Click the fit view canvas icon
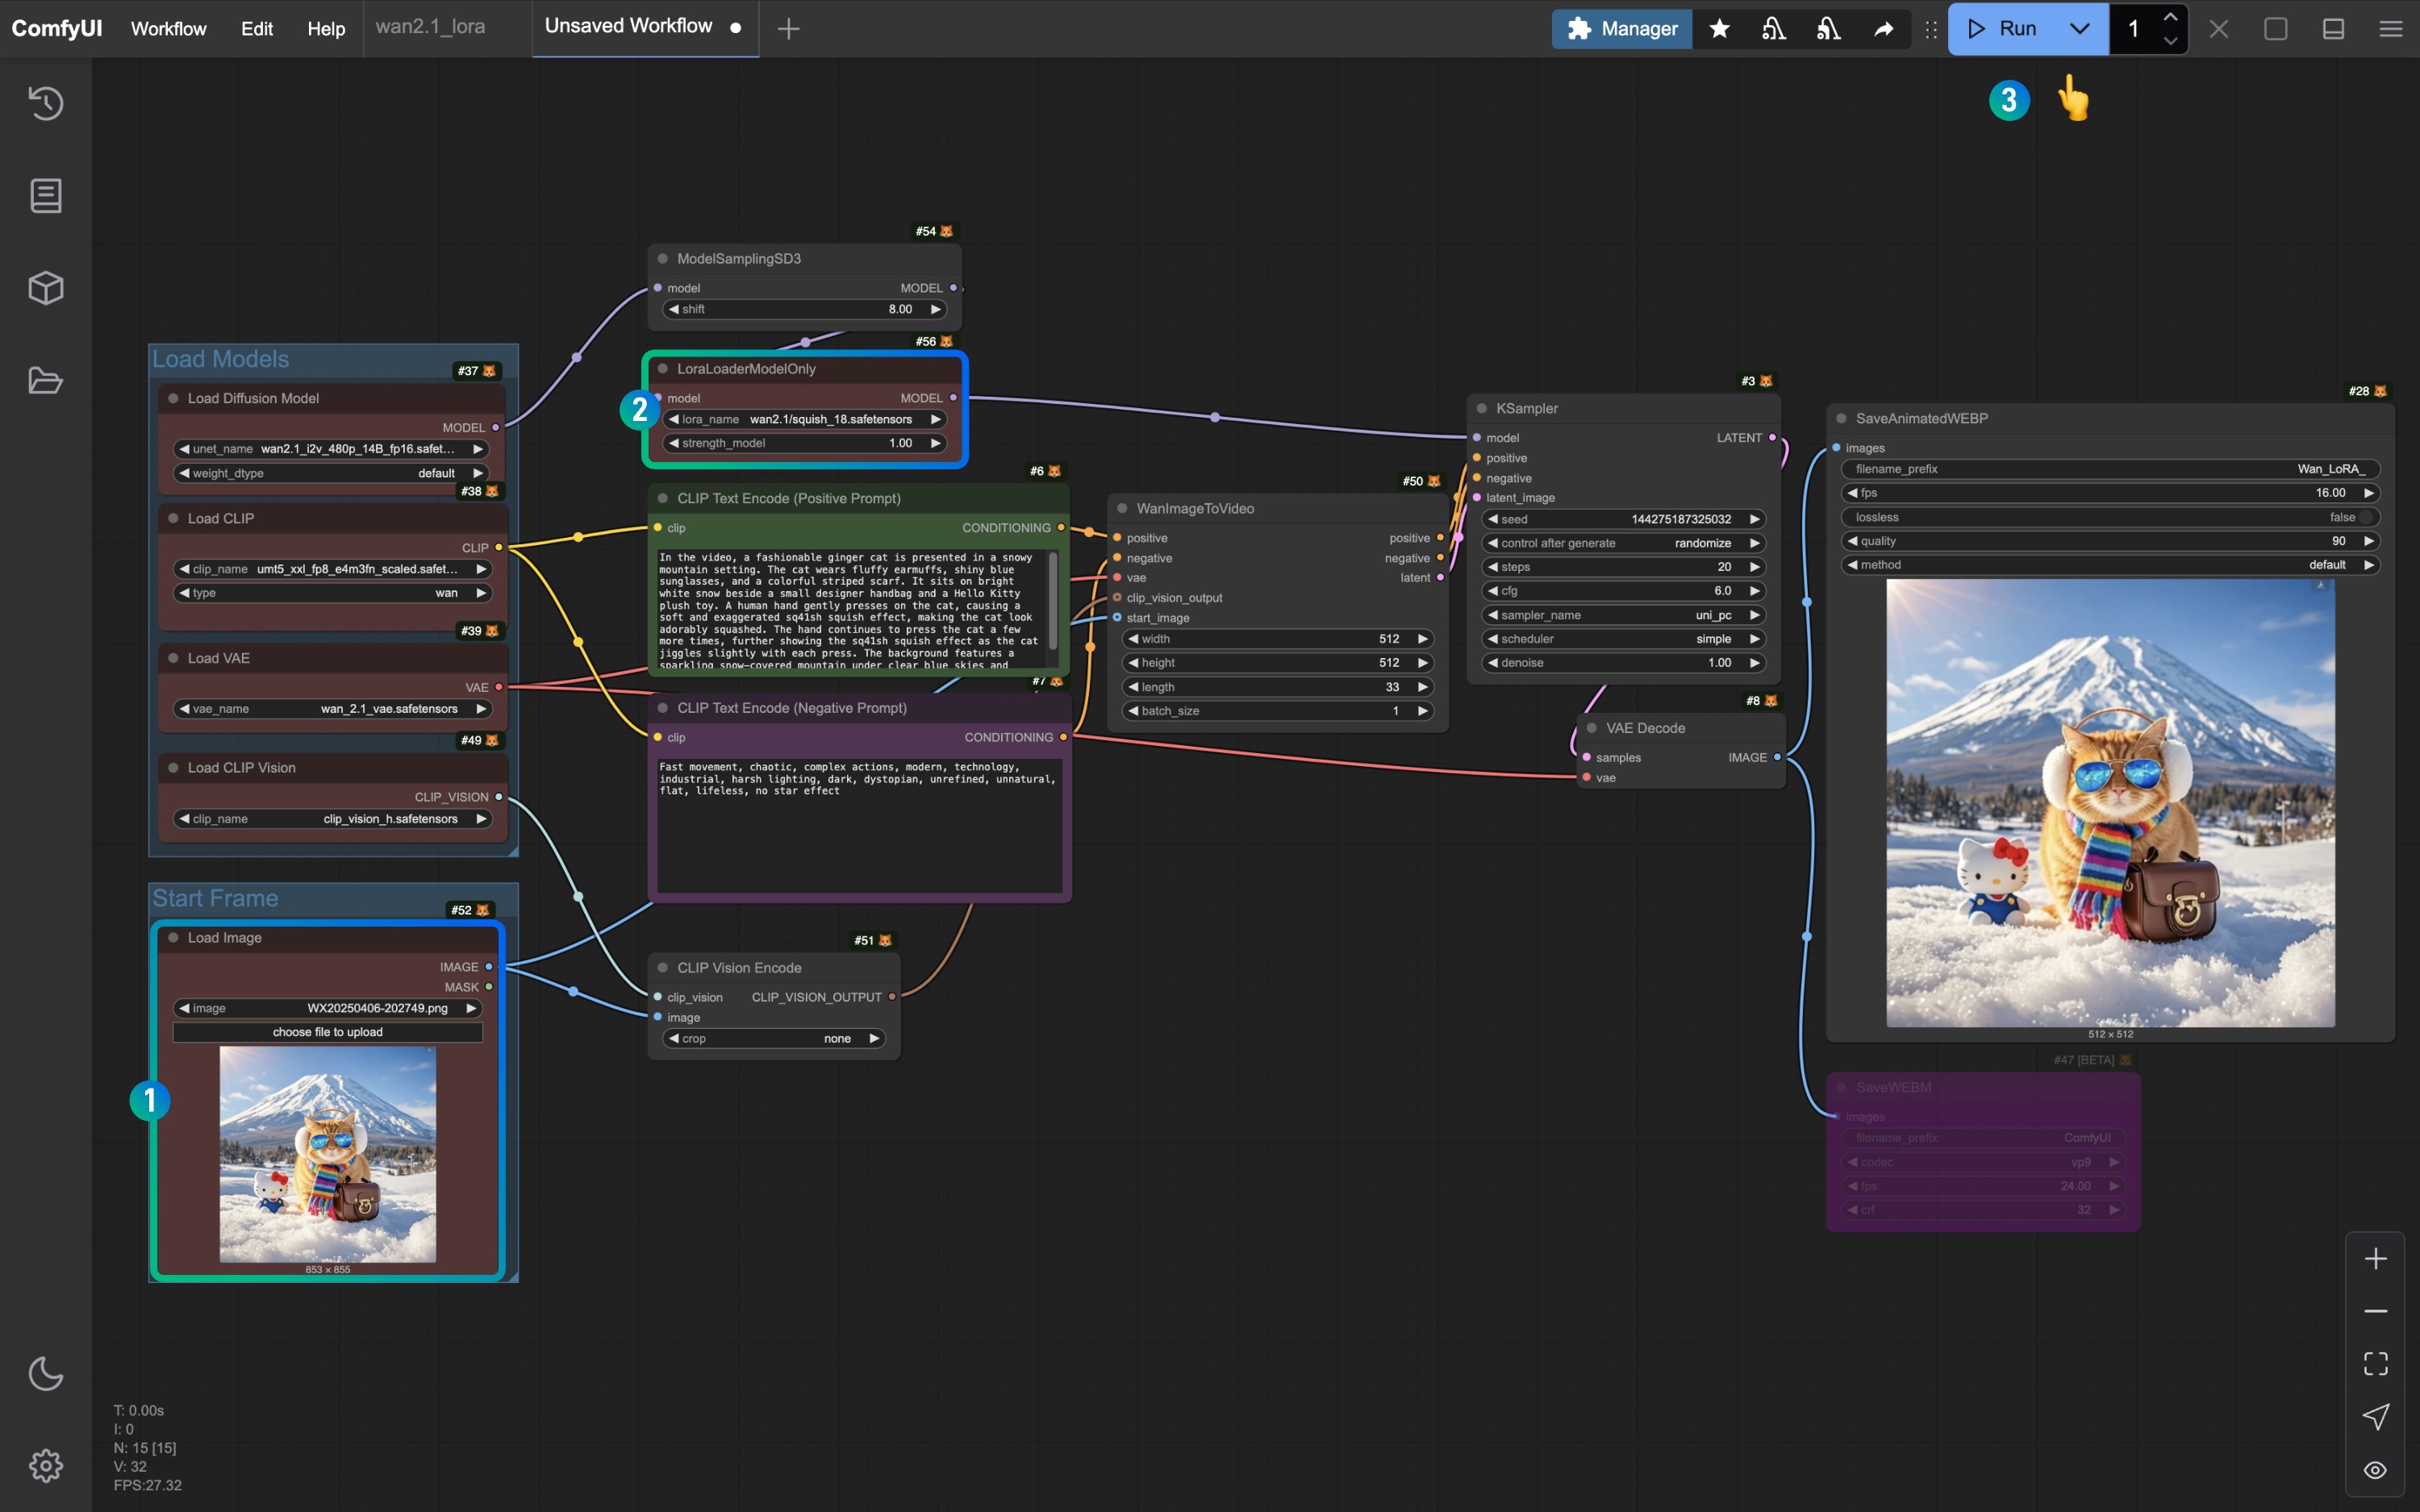2420x1512 pixels. [2375, 1364]
